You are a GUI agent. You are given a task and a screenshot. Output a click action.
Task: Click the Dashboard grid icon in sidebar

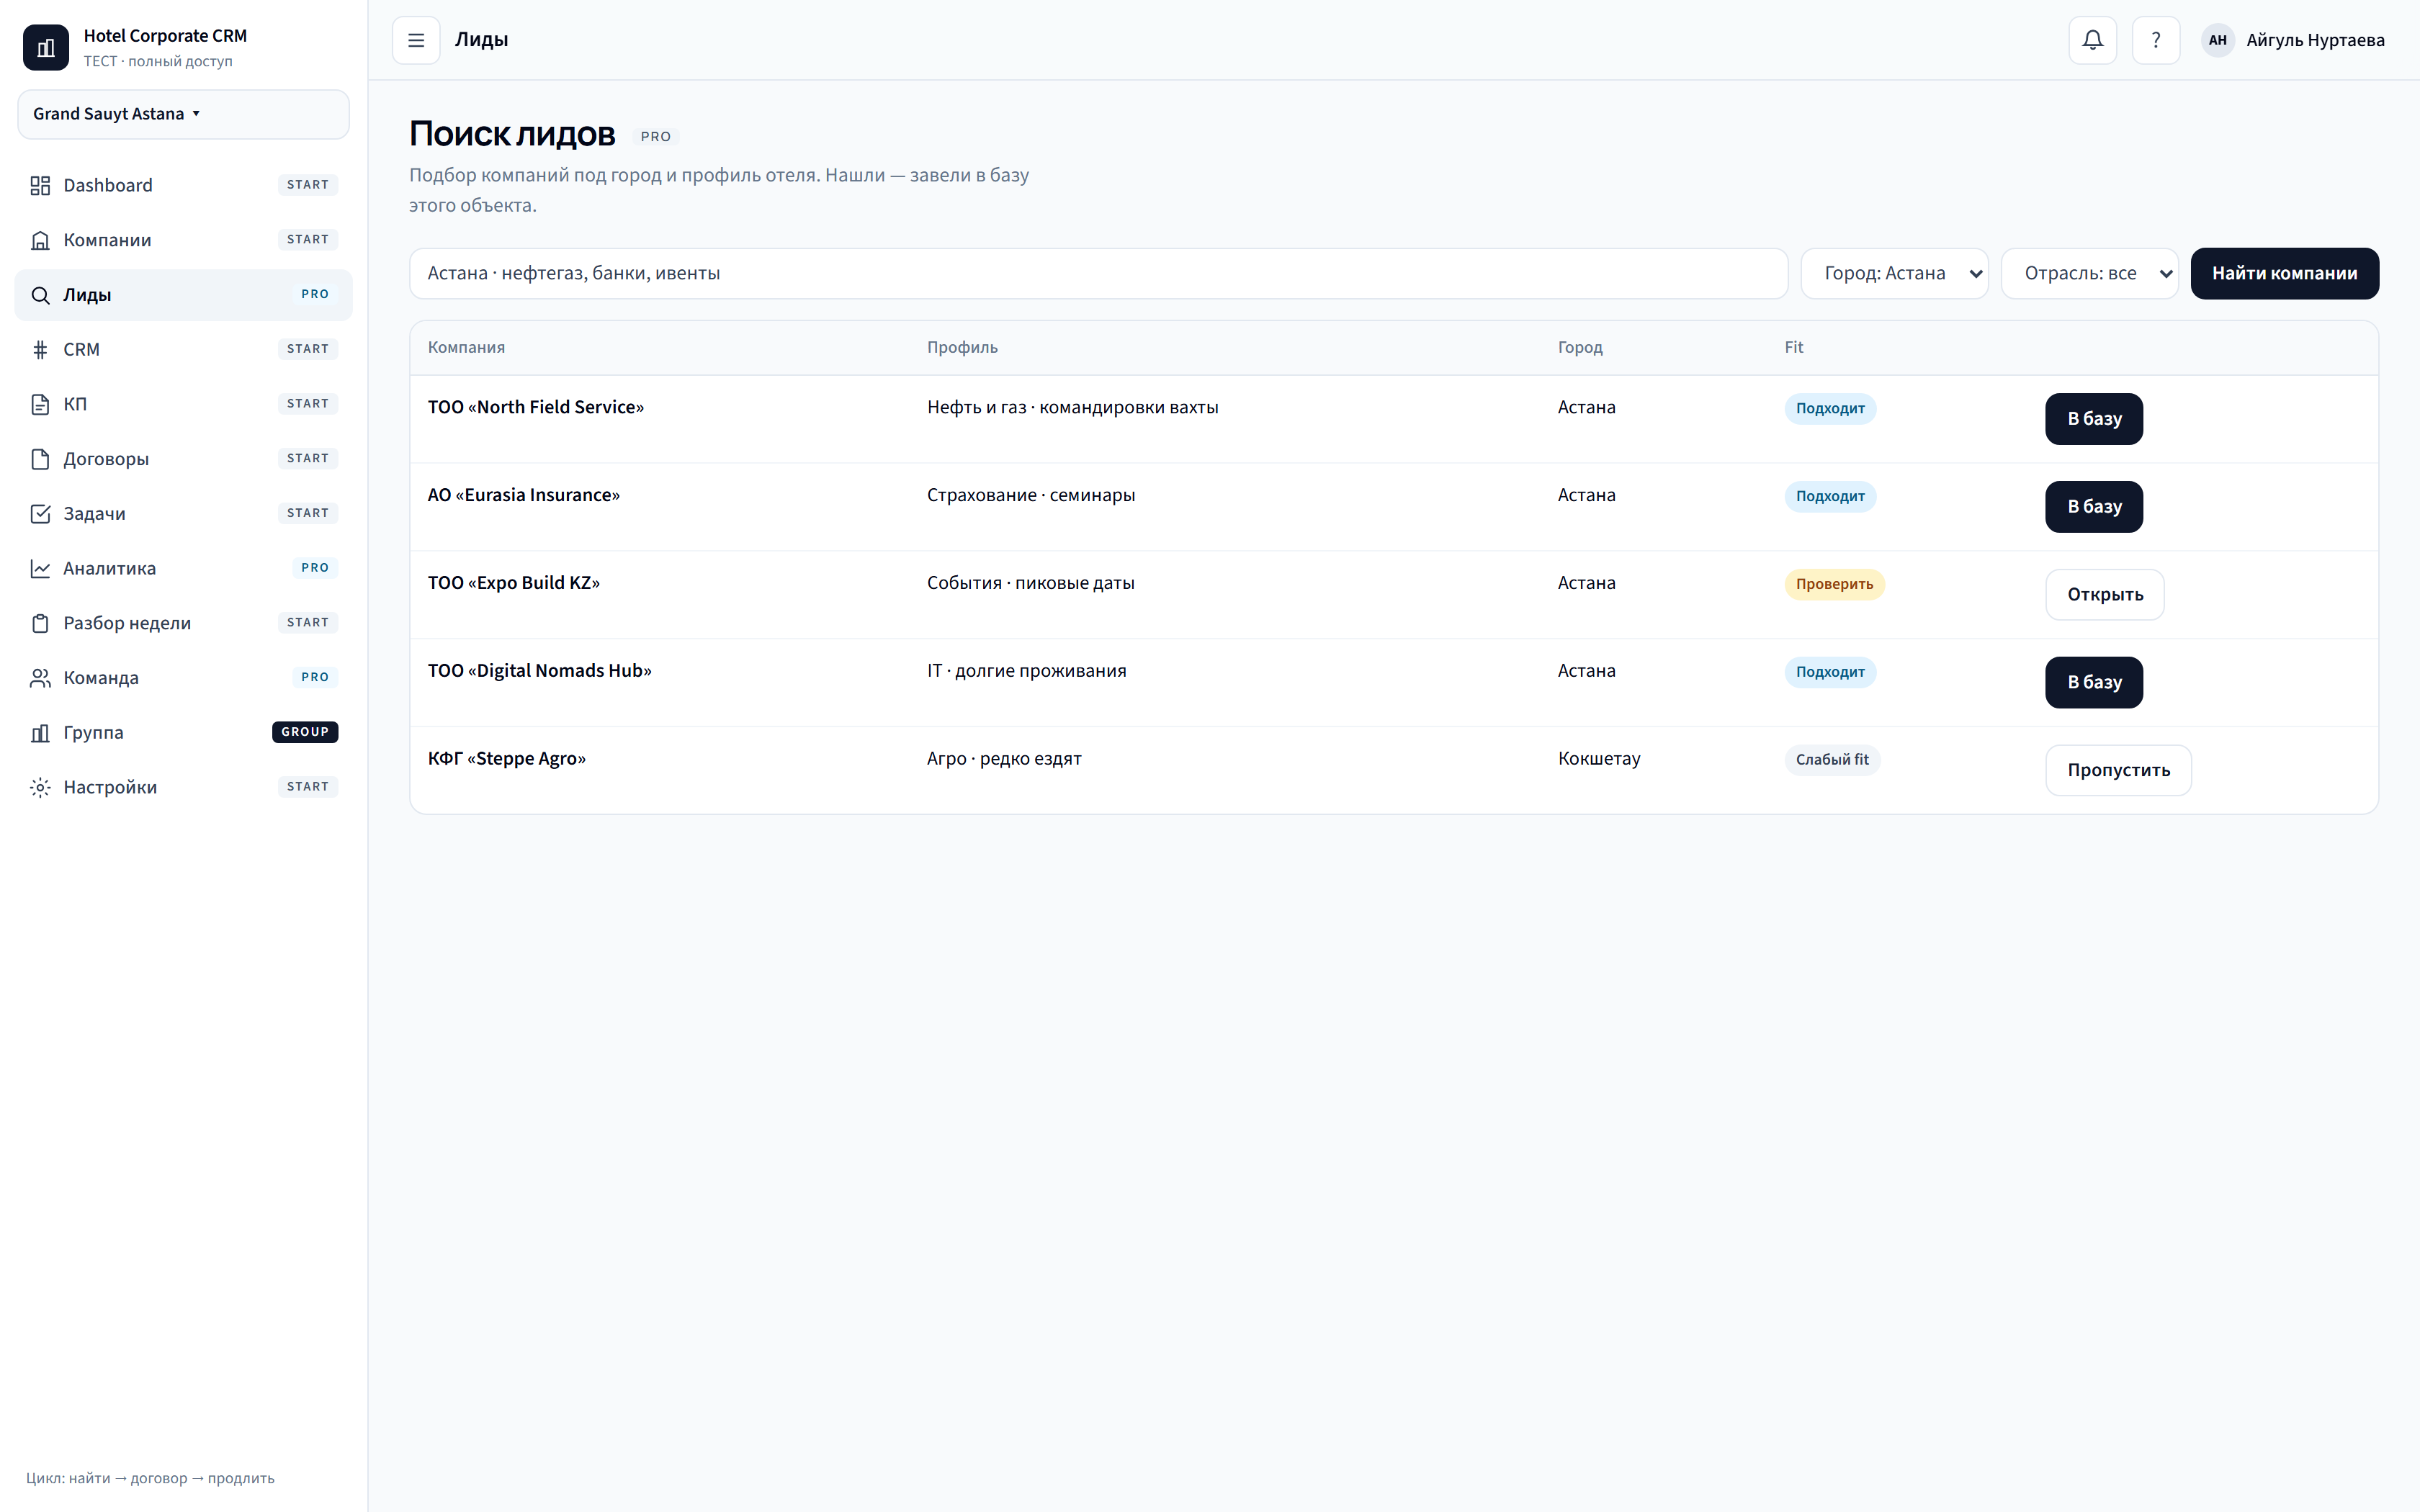40,185
